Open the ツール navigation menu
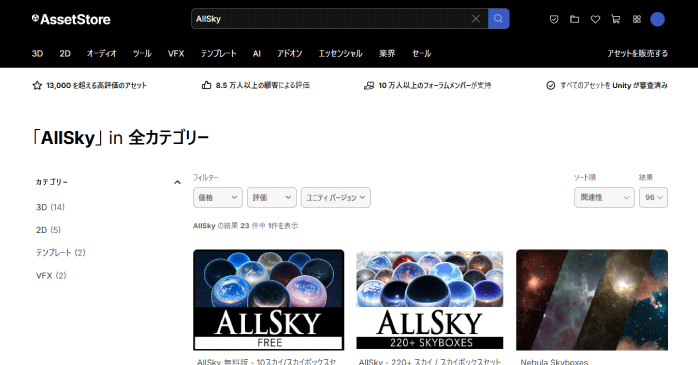 [x=142, y=53]
